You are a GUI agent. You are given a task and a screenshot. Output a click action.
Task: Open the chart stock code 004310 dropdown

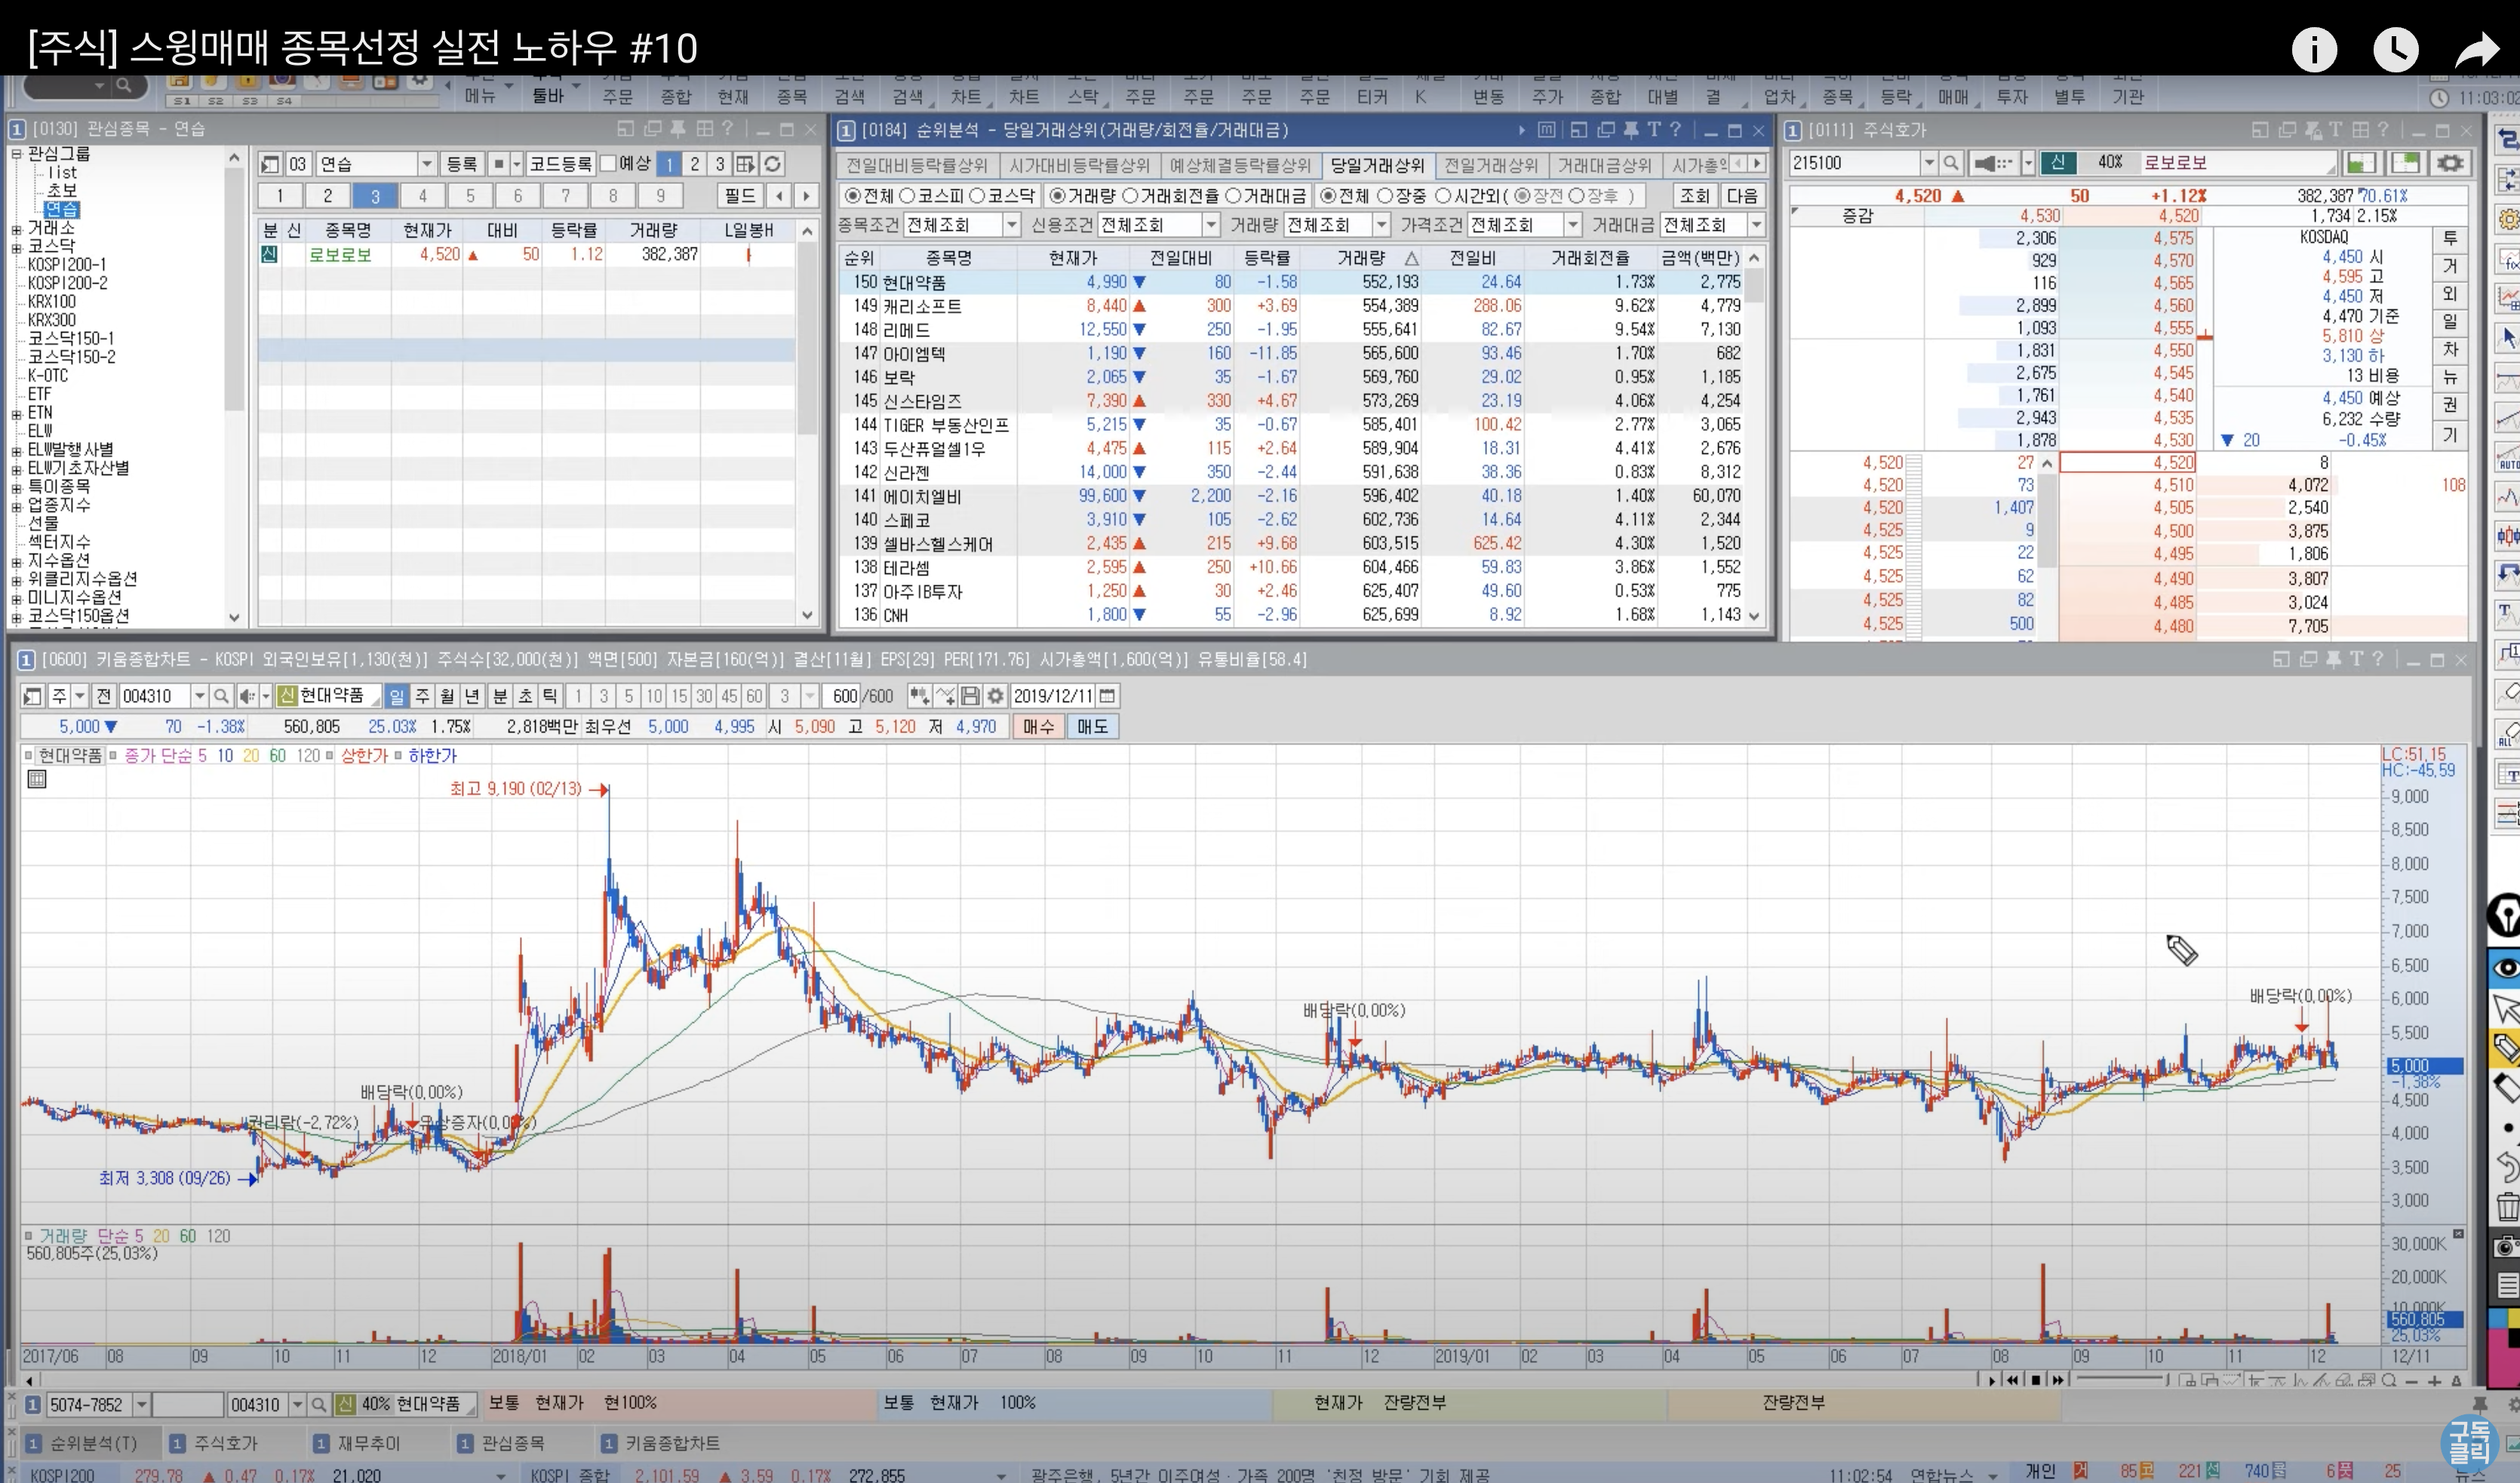tap(199, 696)
